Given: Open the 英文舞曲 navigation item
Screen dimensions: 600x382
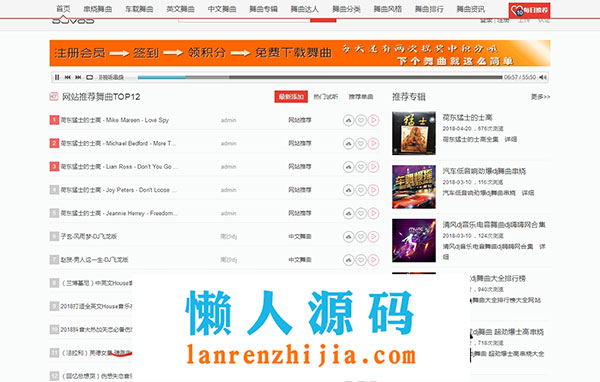Looking at the screenshot, I should pyautogui.click(x=180, y=9).
